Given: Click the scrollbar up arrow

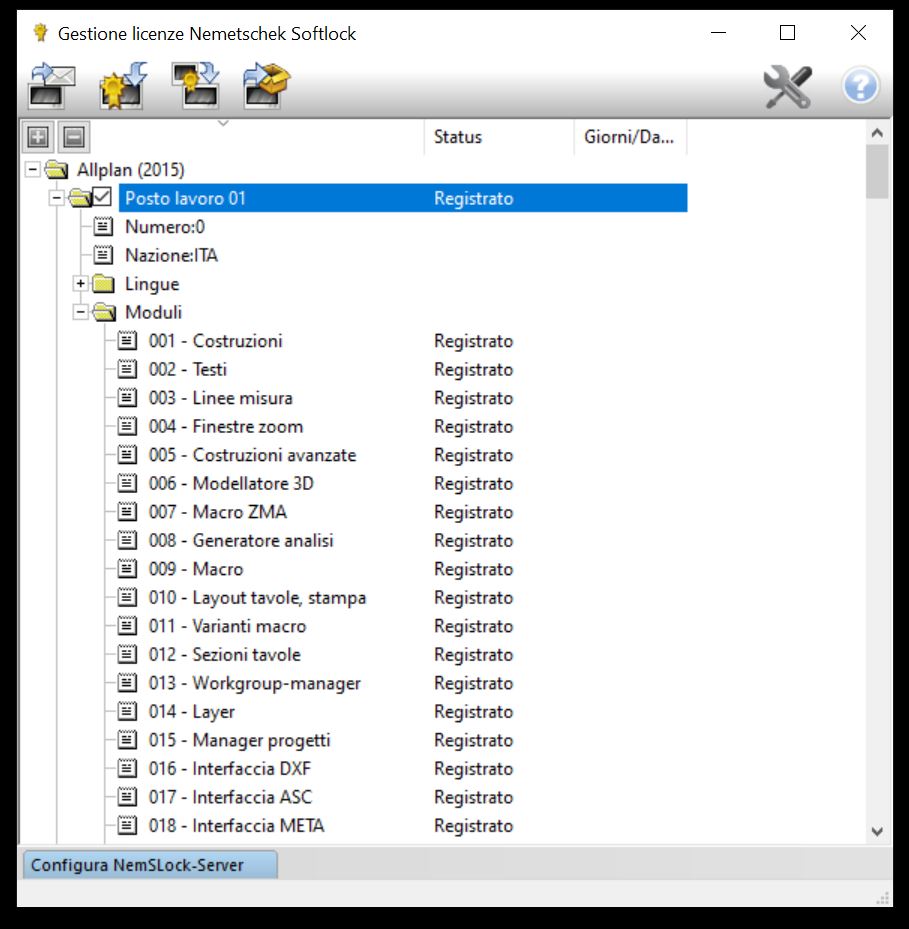Looking at the screenshot, I should [878, 133].
